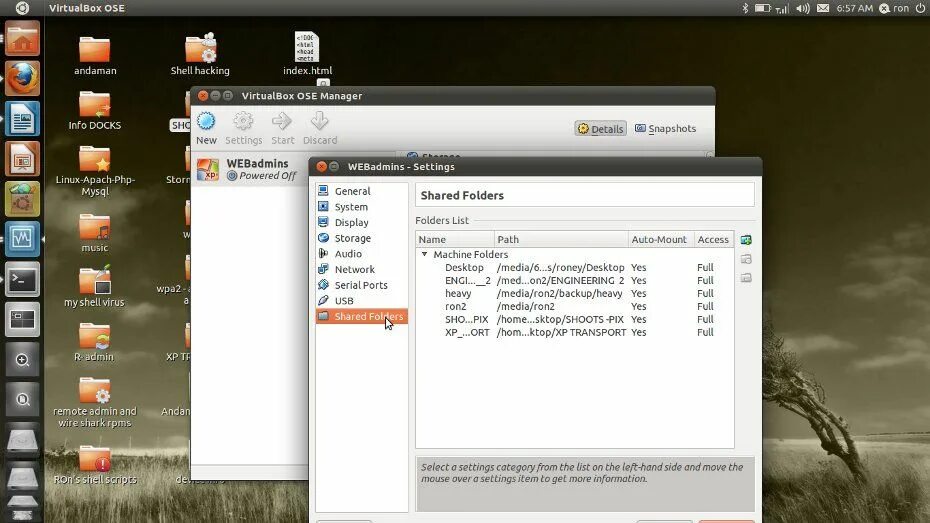The height and width of the screenshot is (523, 930).
Task: Open the music desktop folder
Action: coord(95,233)
